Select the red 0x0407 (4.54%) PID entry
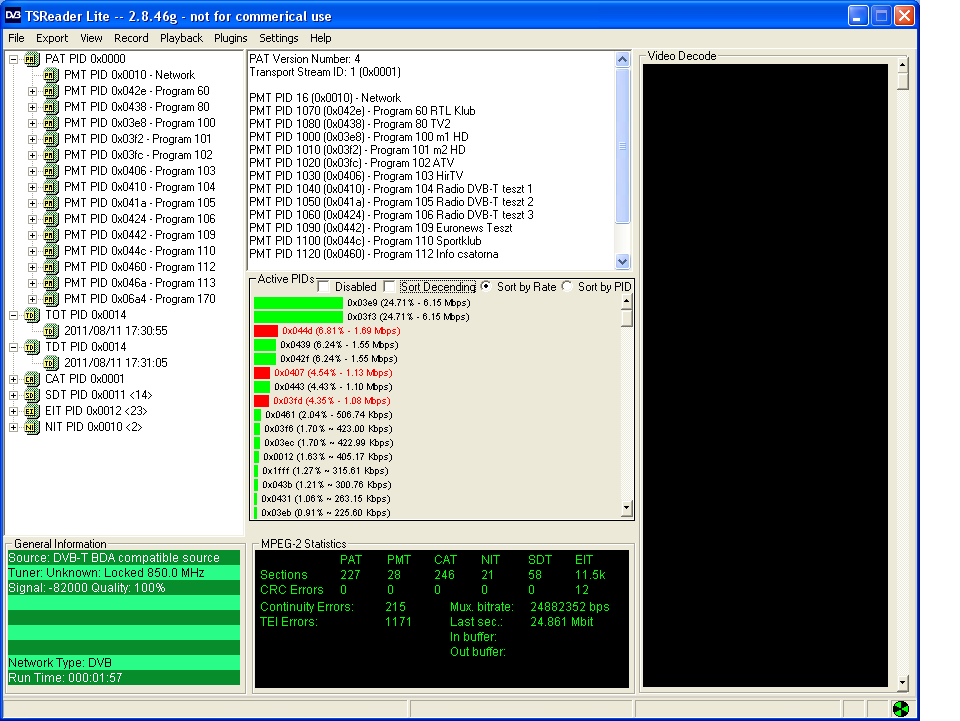The width and height of the screenshot is (960, 721). pyautogui.click(x=323, y=373)
